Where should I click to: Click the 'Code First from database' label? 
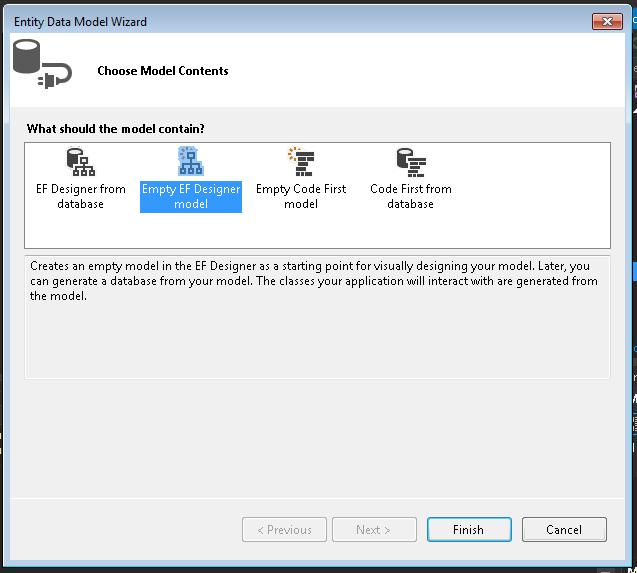click(411, 196)
